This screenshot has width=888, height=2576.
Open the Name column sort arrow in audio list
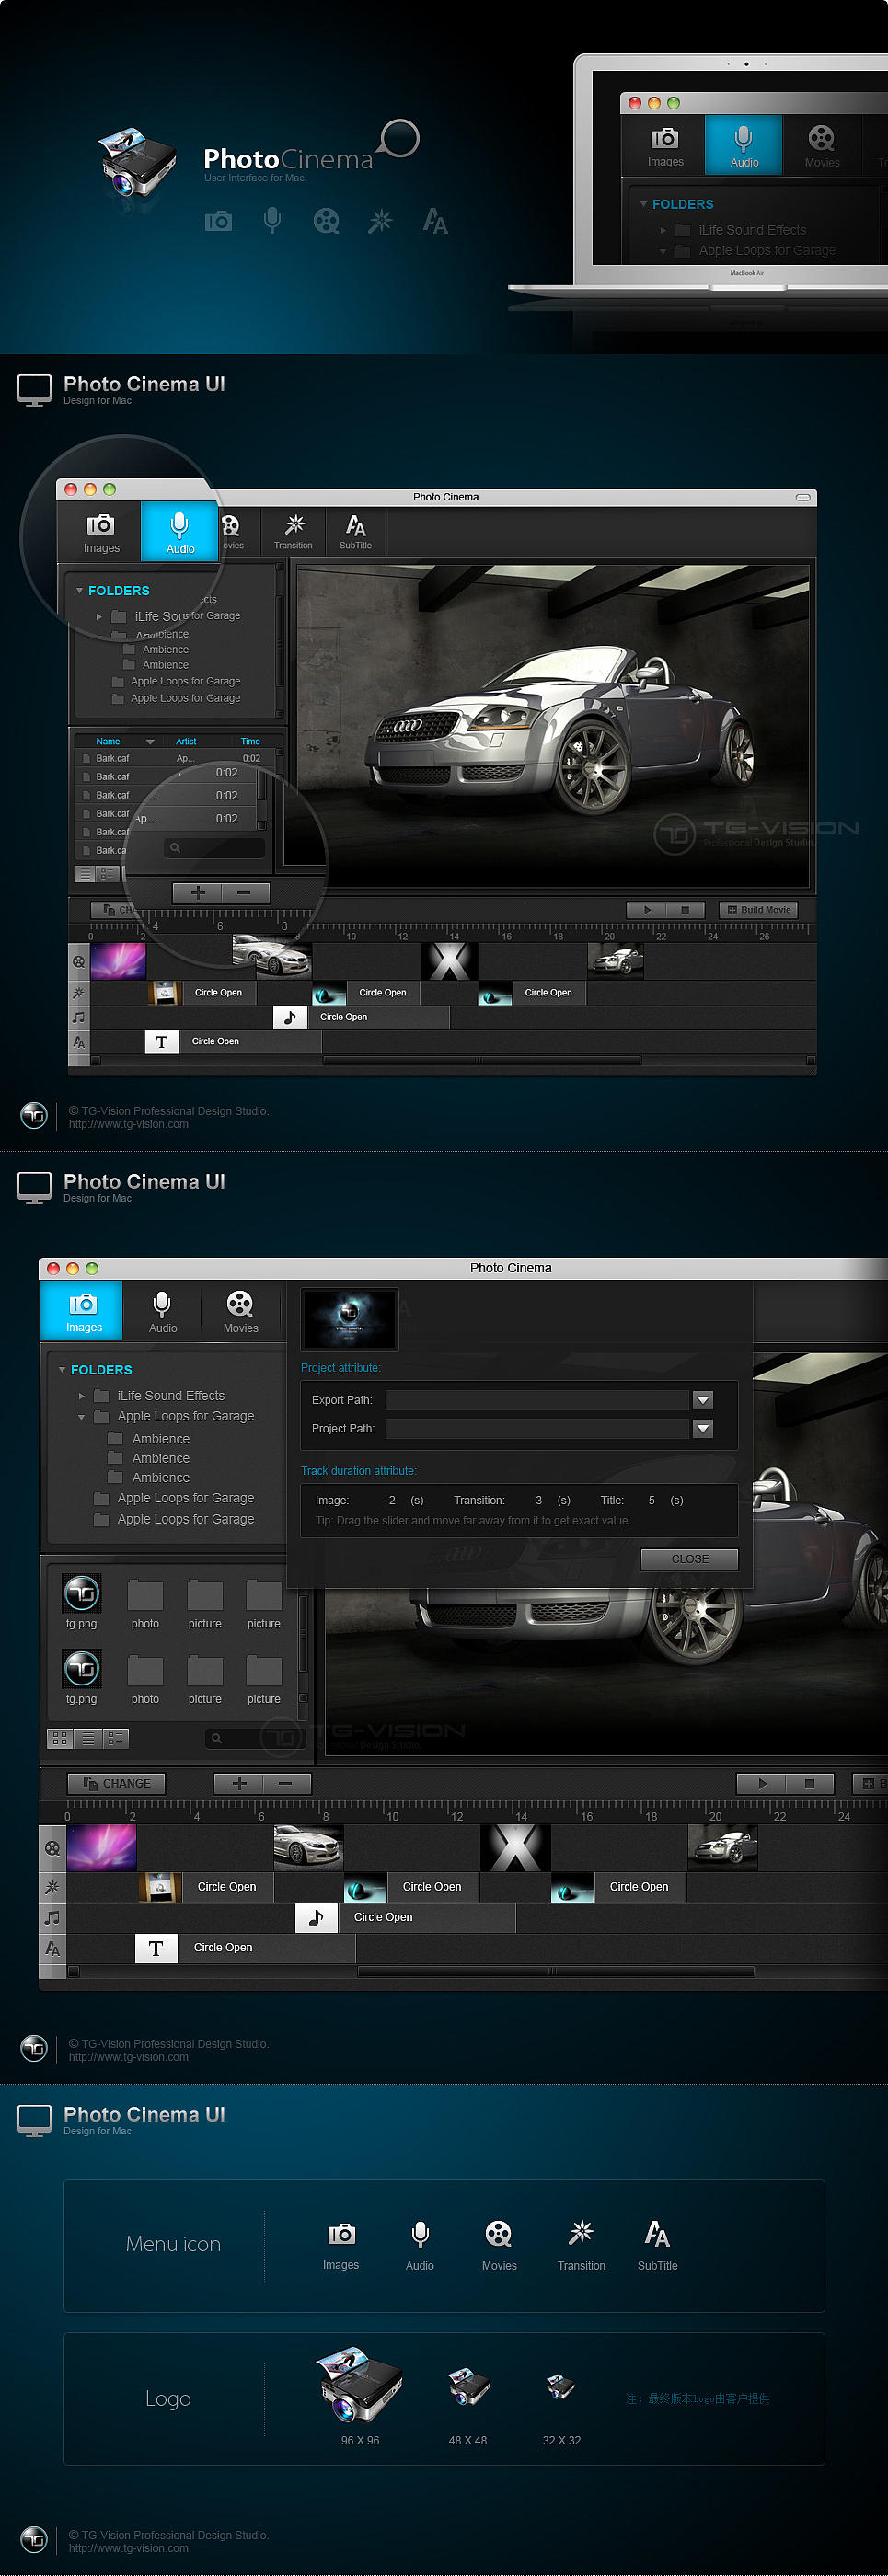(150, 742)
